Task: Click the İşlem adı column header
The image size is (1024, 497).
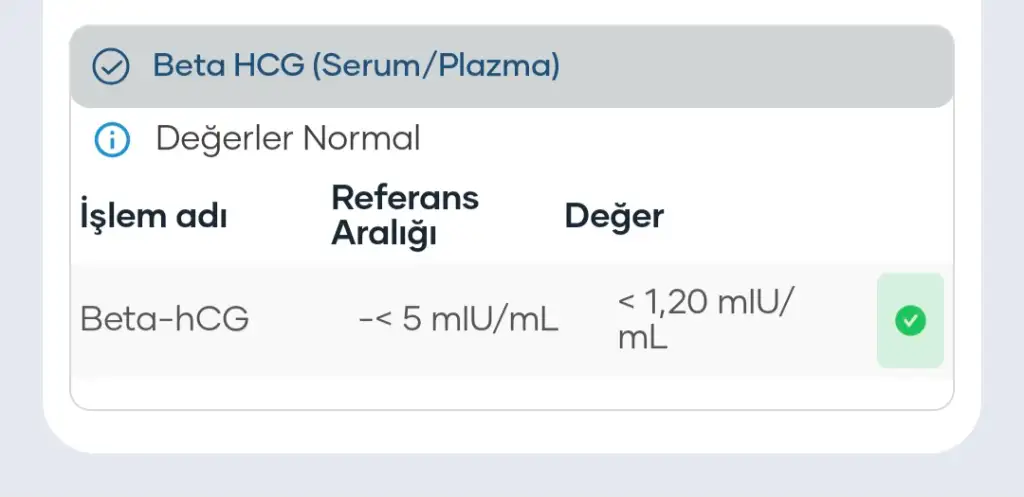Action: point(153,216)
